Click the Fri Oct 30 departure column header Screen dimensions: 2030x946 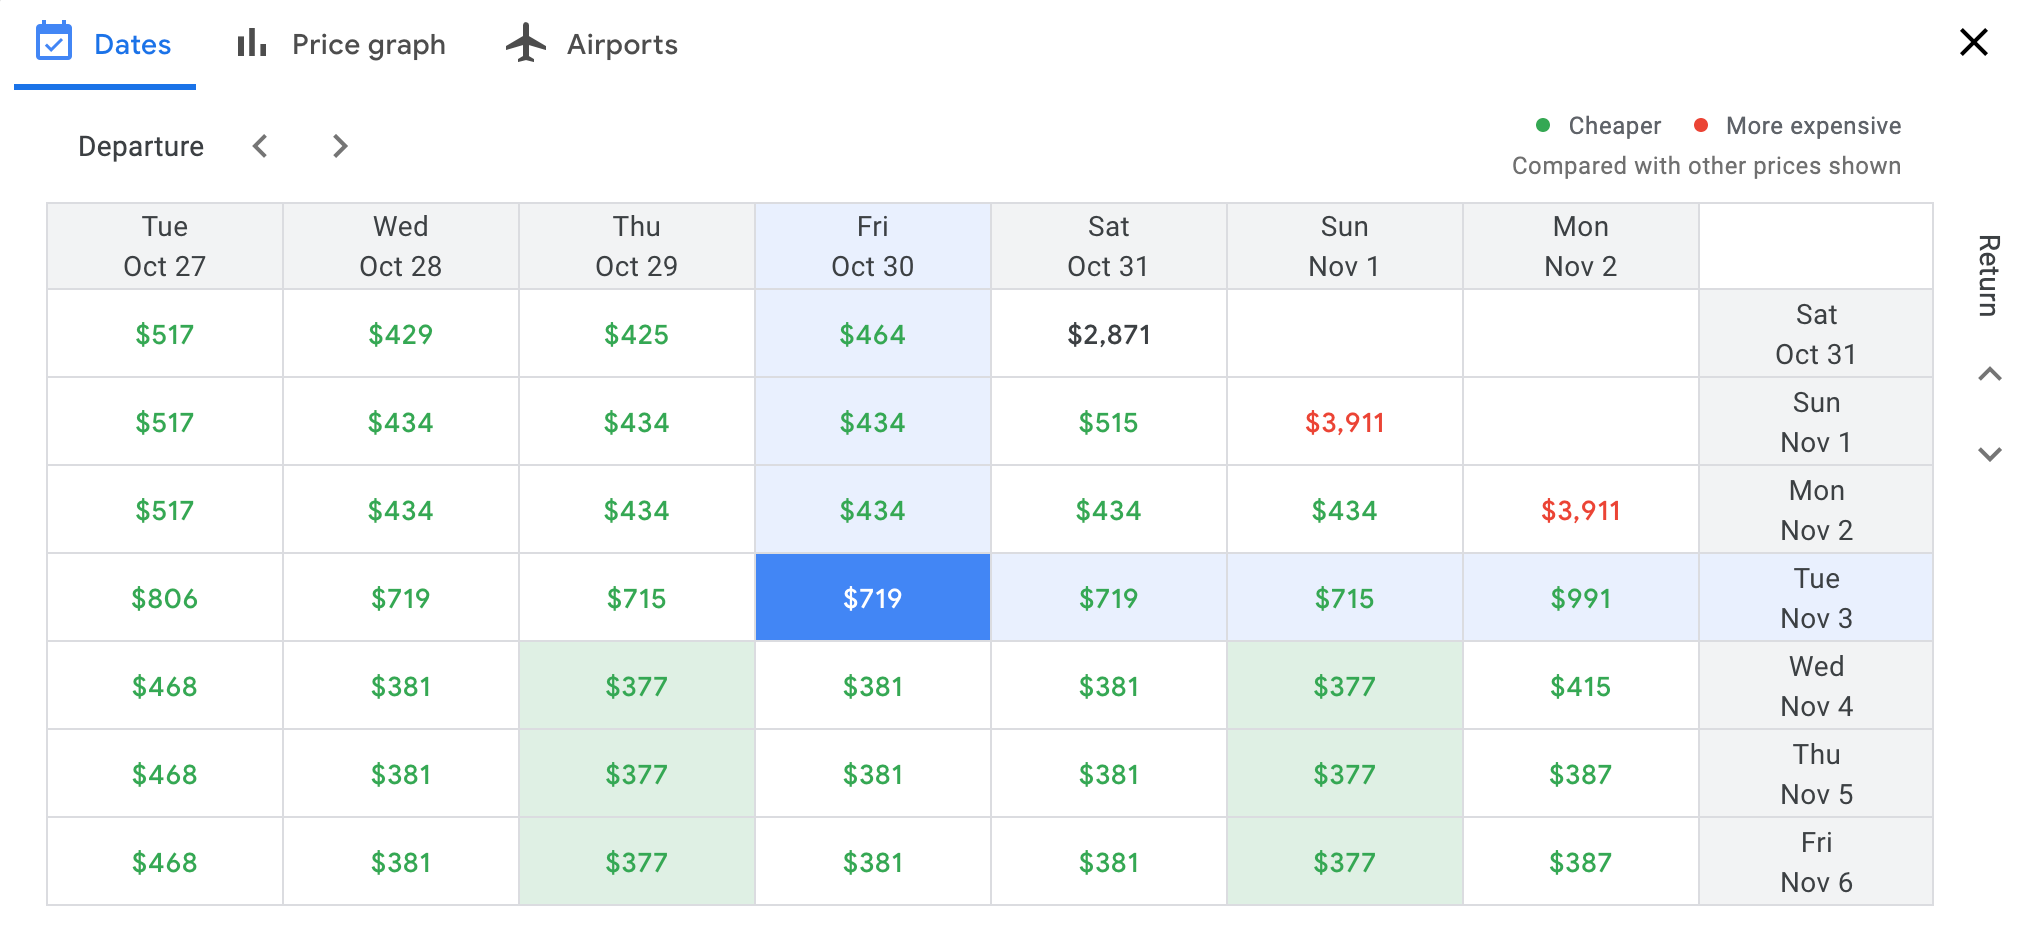pyautogui.click(x=872, y=246)
